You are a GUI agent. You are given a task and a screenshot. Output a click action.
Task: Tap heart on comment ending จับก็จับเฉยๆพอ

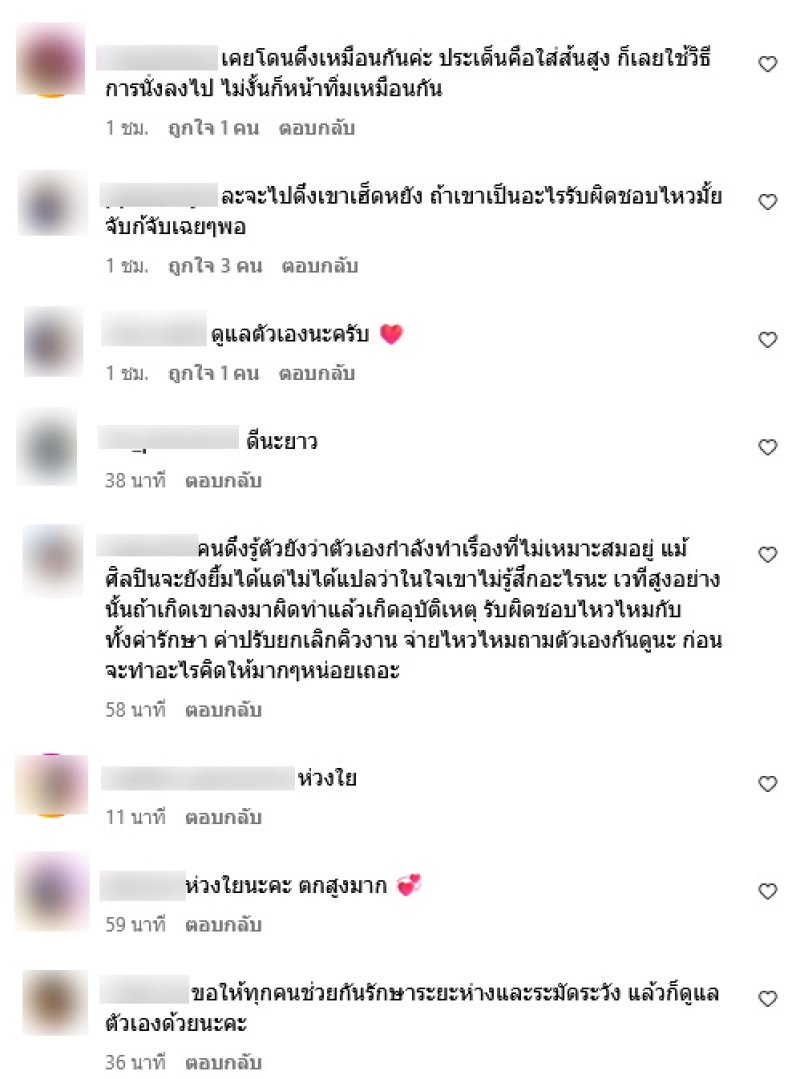coord(768,202)
